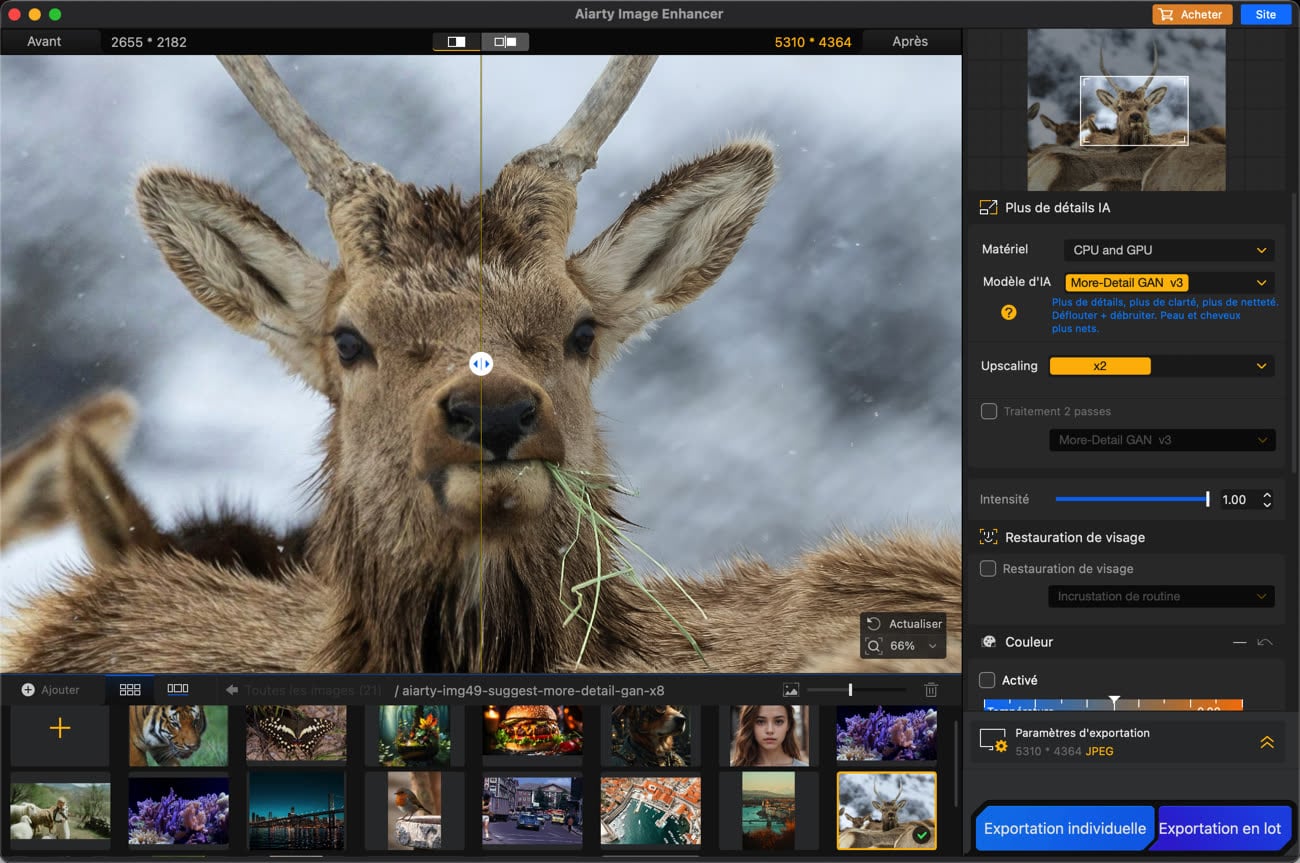The height and width of the screenshot is (863, 1300).
Task: Click the Exportation individuelle button
Action: (1064, 828)
